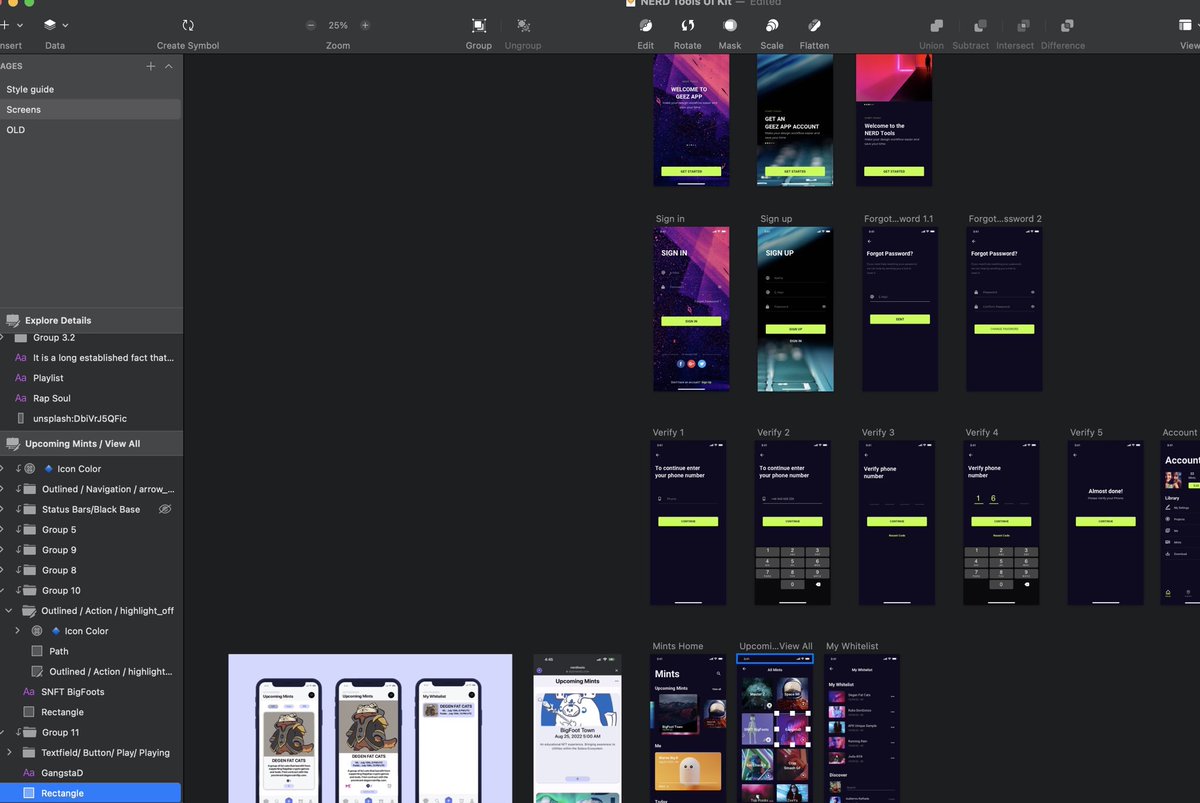Click the Group toolbar icon
This screenshot has height=803, width=1200.
point(479,25)
